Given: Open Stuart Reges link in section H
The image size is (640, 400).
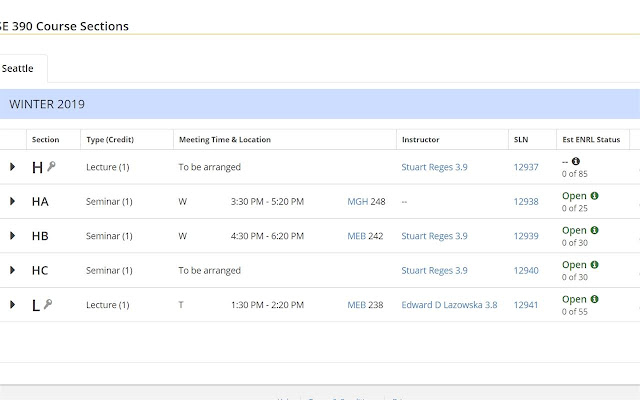Looking at the screenshot, I should (434, 167).
